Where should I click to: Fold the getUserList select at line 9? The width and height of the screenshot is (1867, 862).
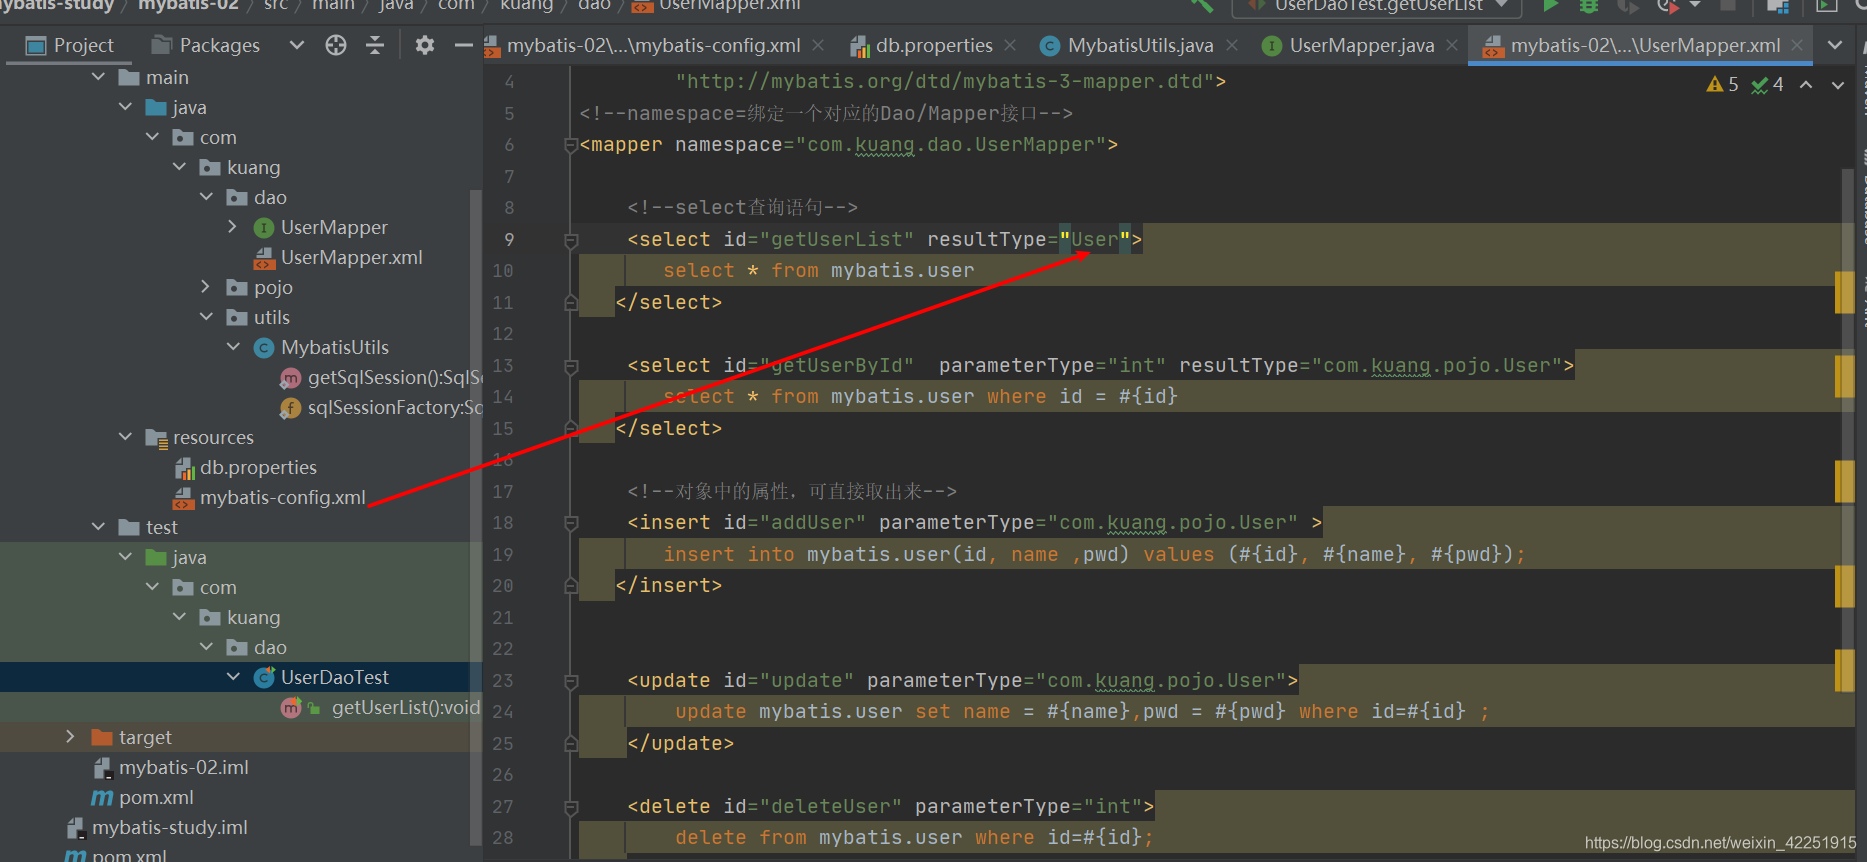pos(571,240)
